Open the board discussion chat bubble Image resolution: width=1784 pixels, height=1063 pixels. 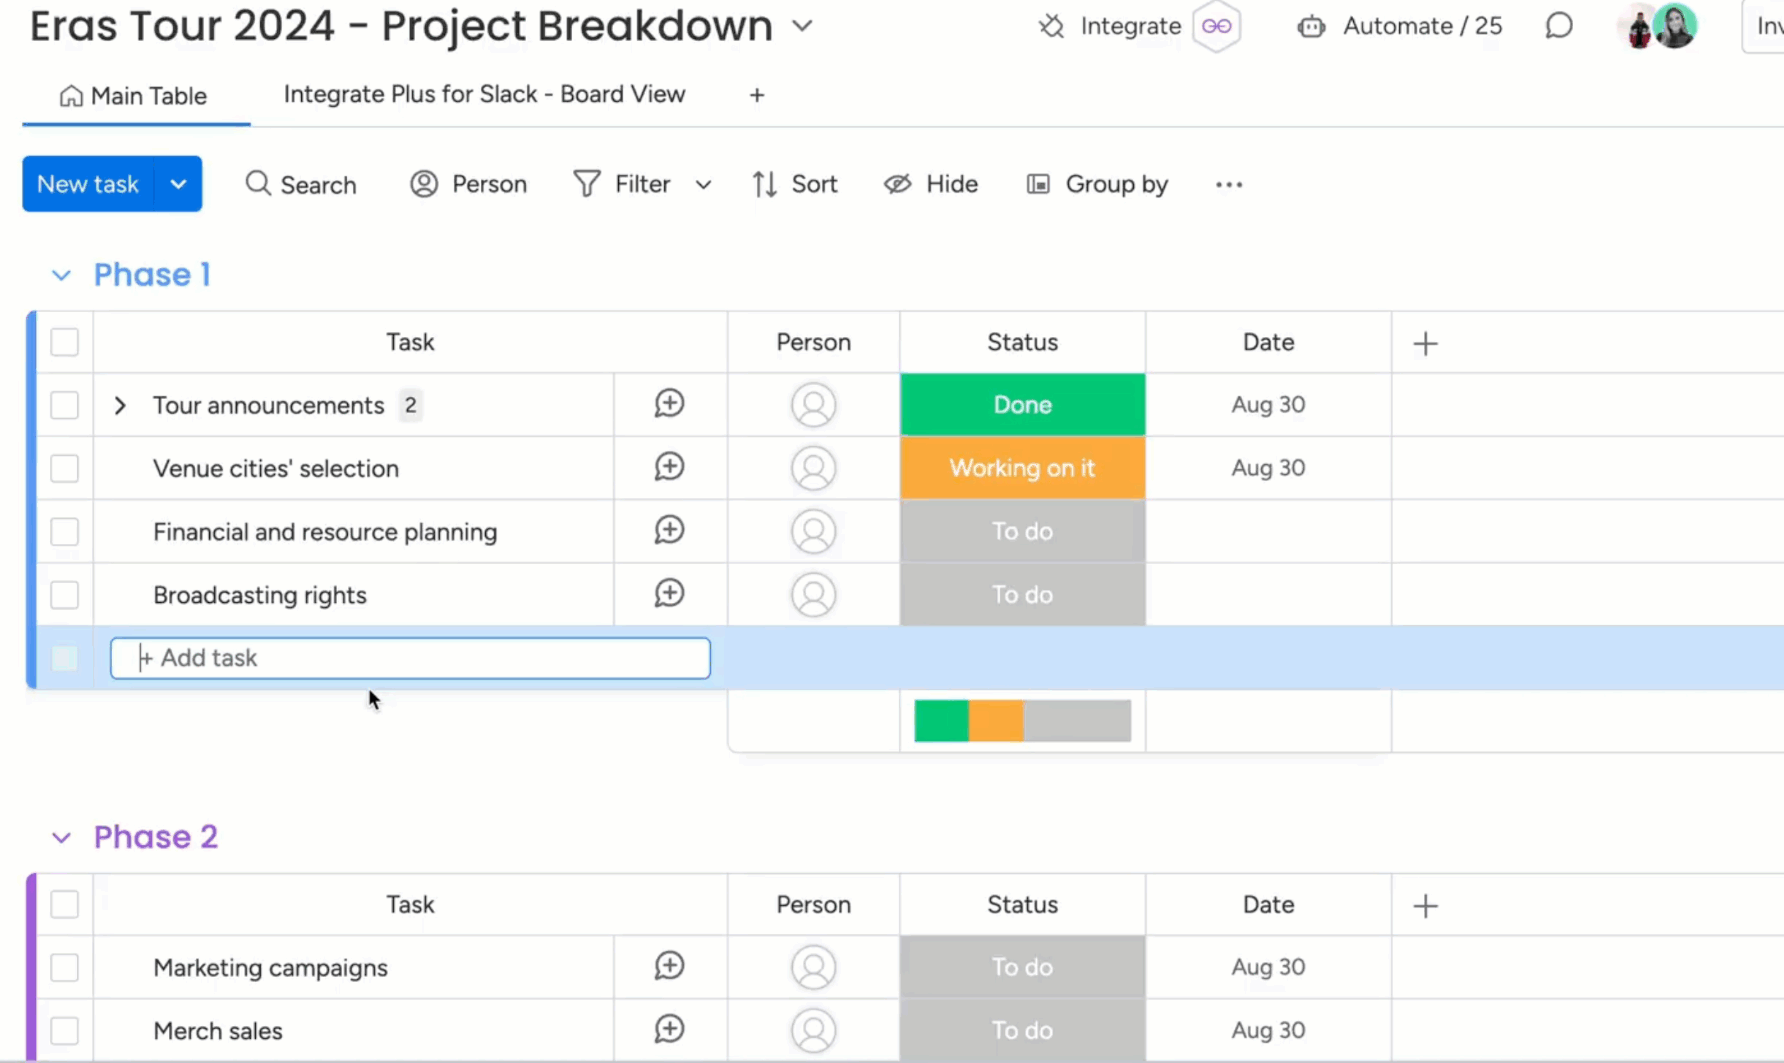pos(1559,26)
